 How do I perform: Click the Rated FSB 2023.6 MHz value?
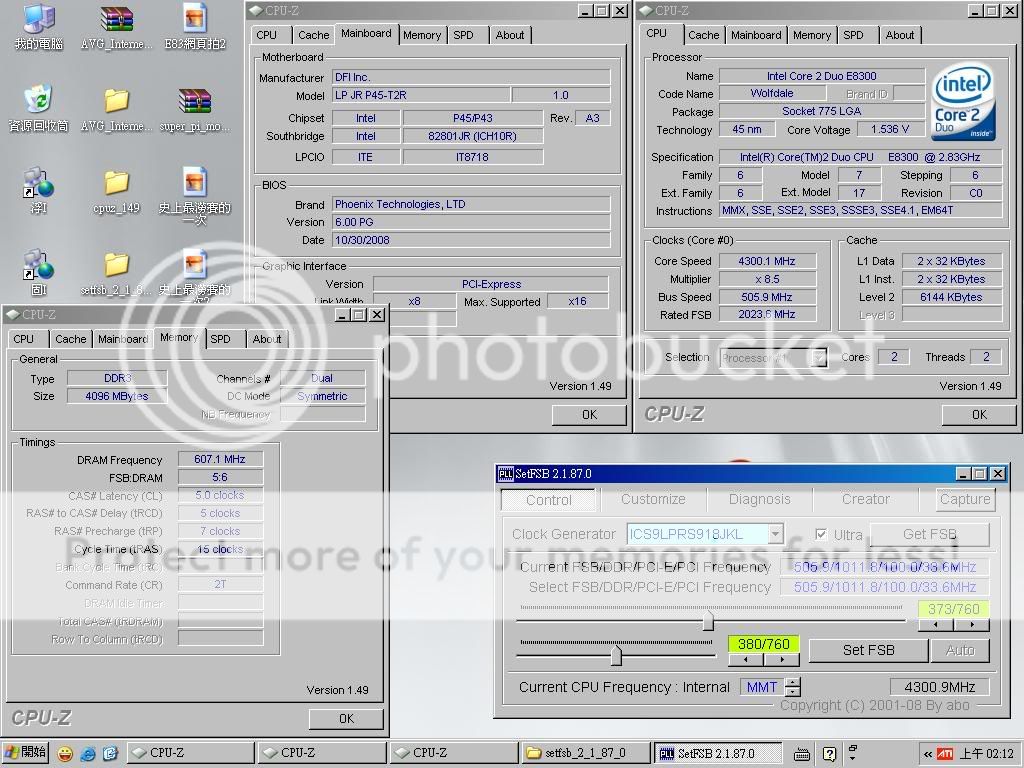(767, 315)
